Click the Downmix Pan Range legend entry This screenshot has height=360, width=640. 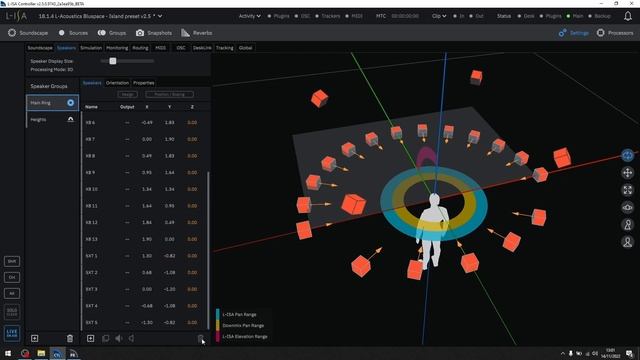pyautogui.click(x=243, y=326)
